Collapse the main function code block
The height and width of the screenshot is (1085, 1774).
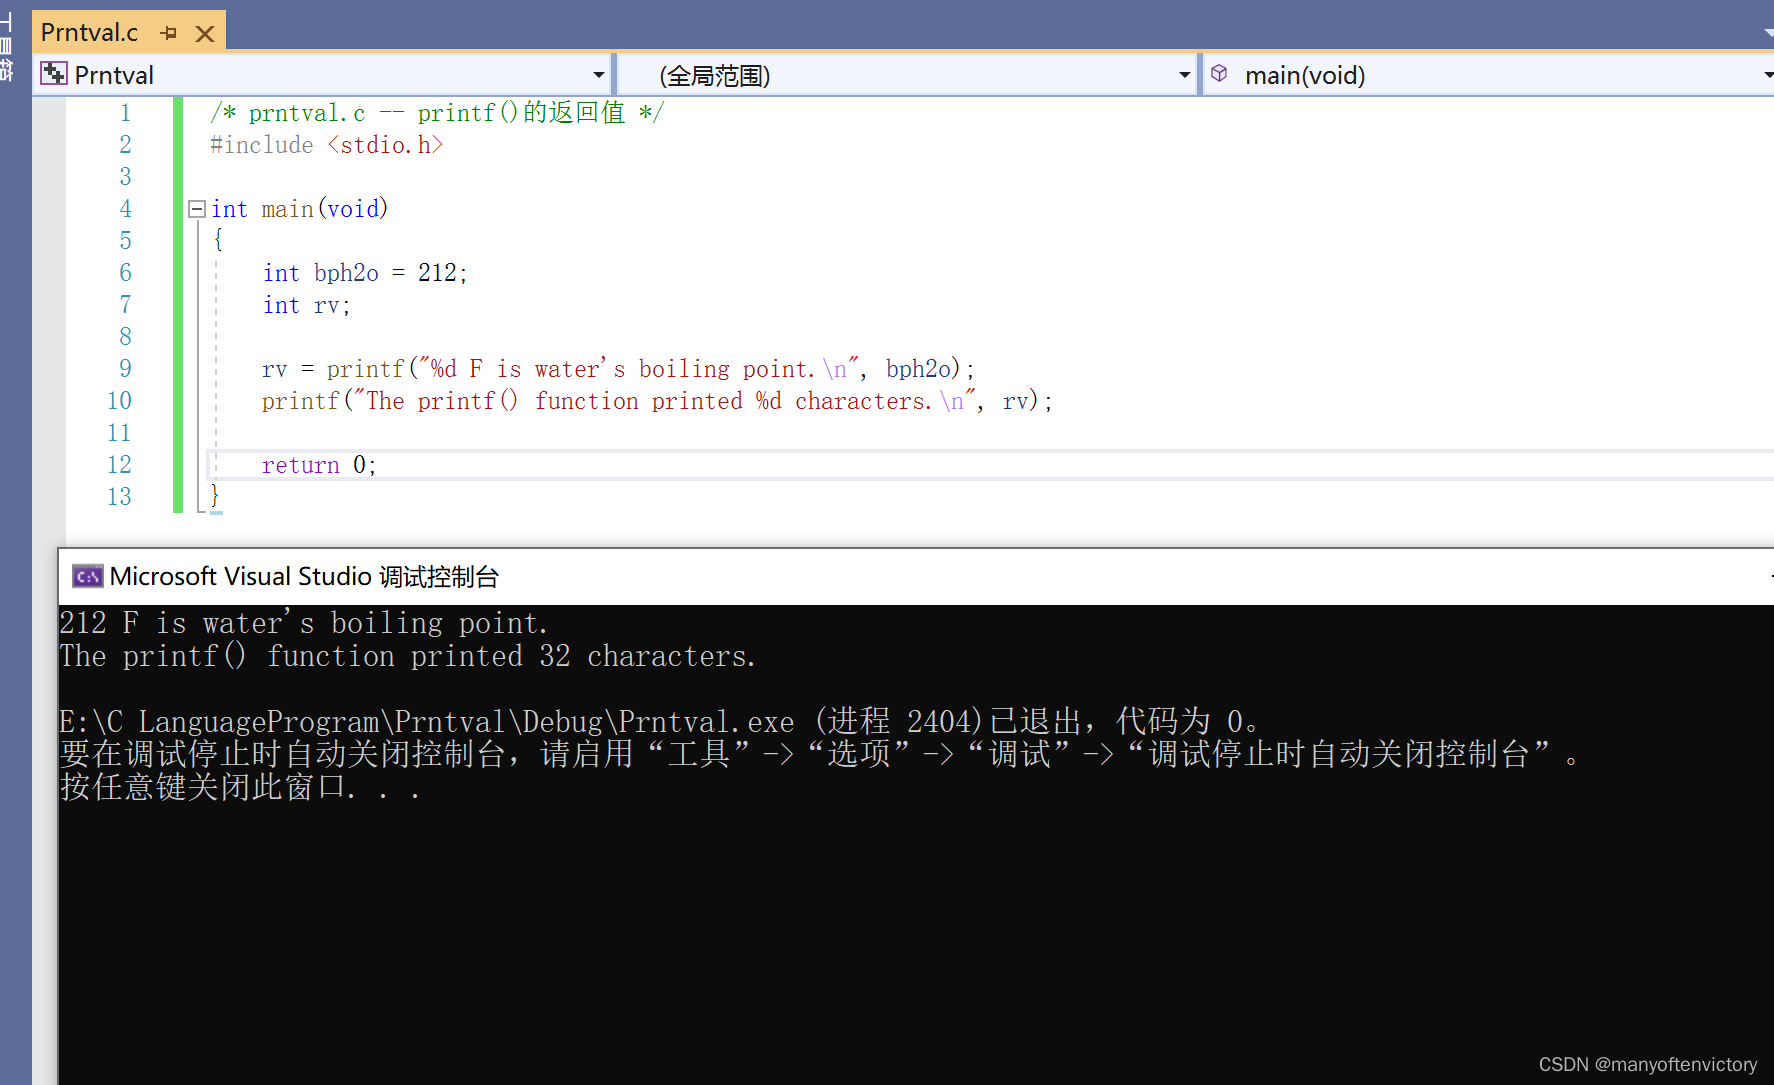tap(197, 209)
